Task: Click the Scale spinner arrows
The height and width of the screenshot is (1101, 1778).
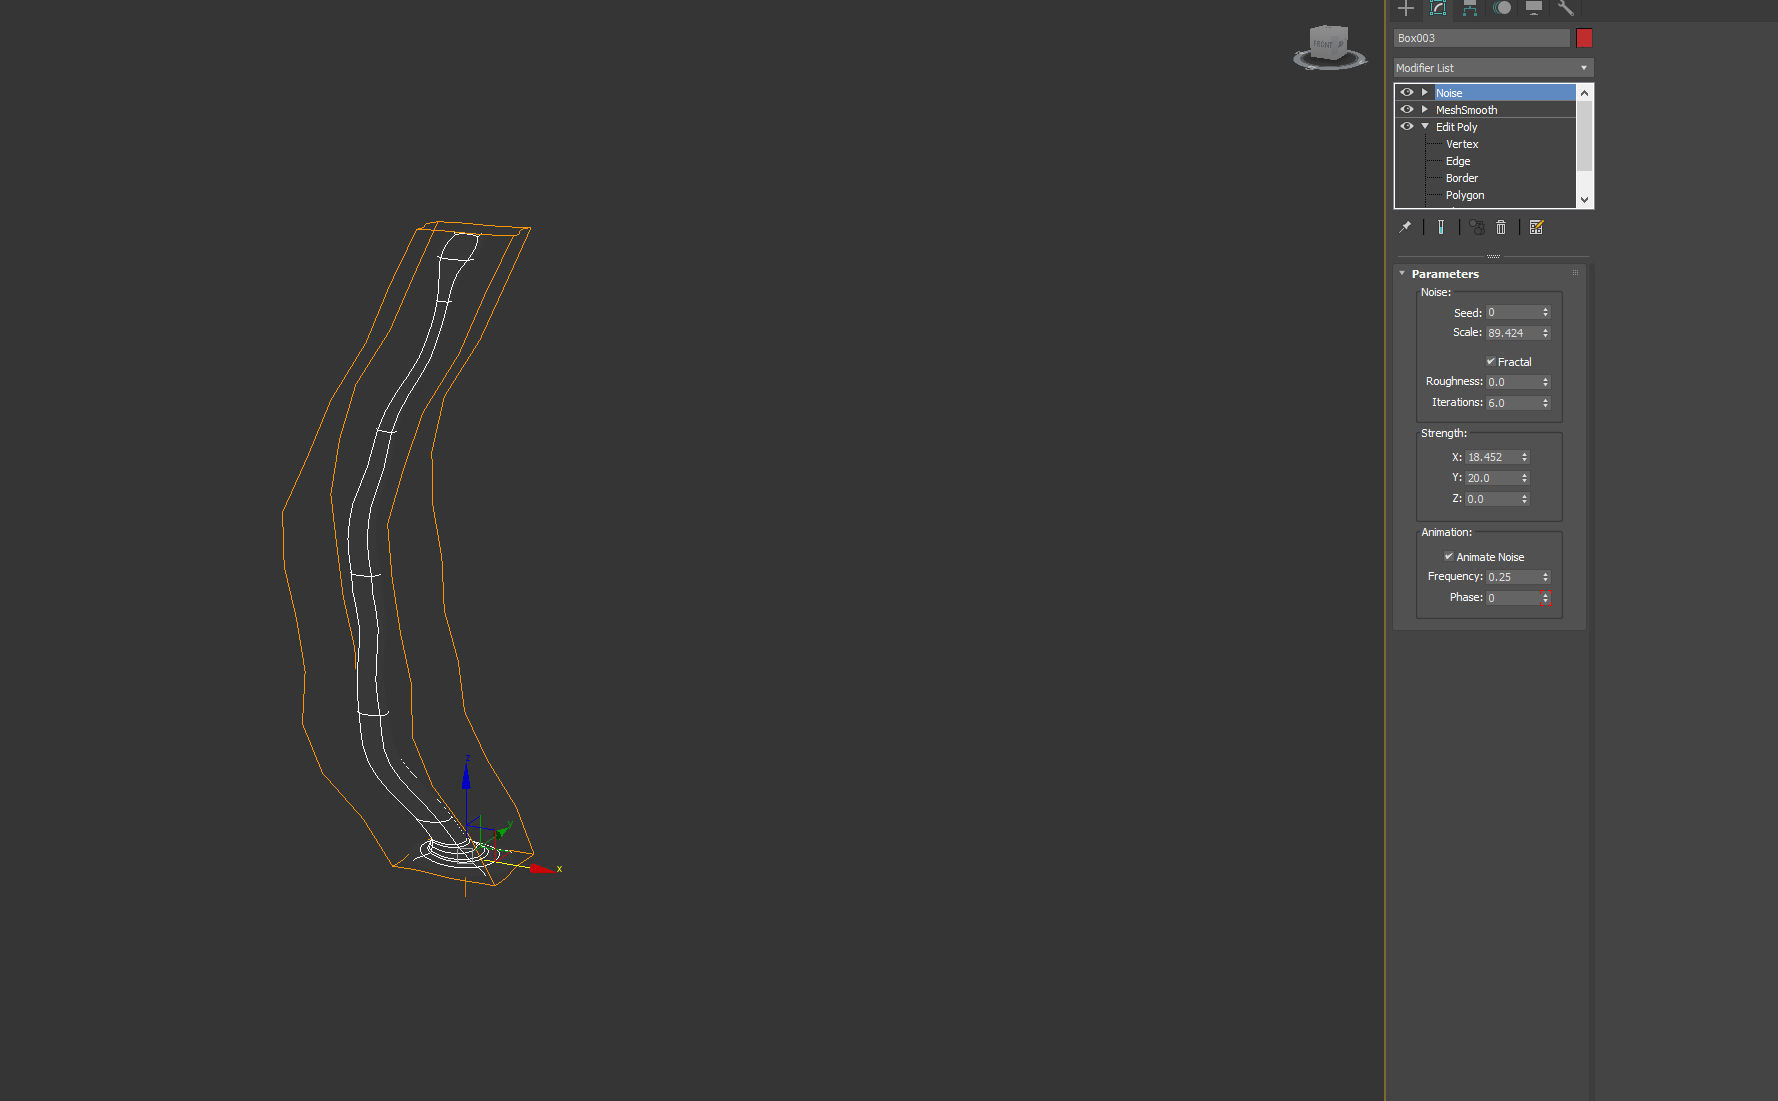Action: (x=1545, y=333)
